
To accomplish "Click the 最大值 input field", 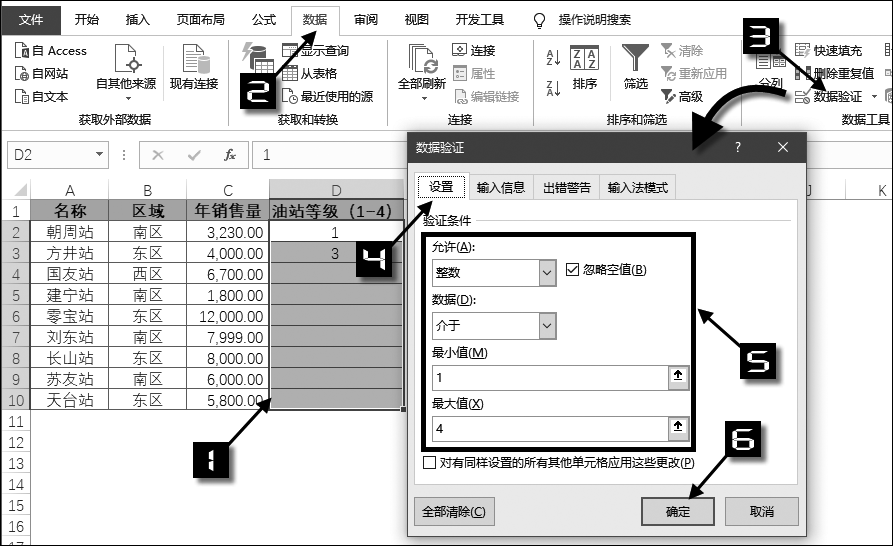I will click(x=550, y=429).
